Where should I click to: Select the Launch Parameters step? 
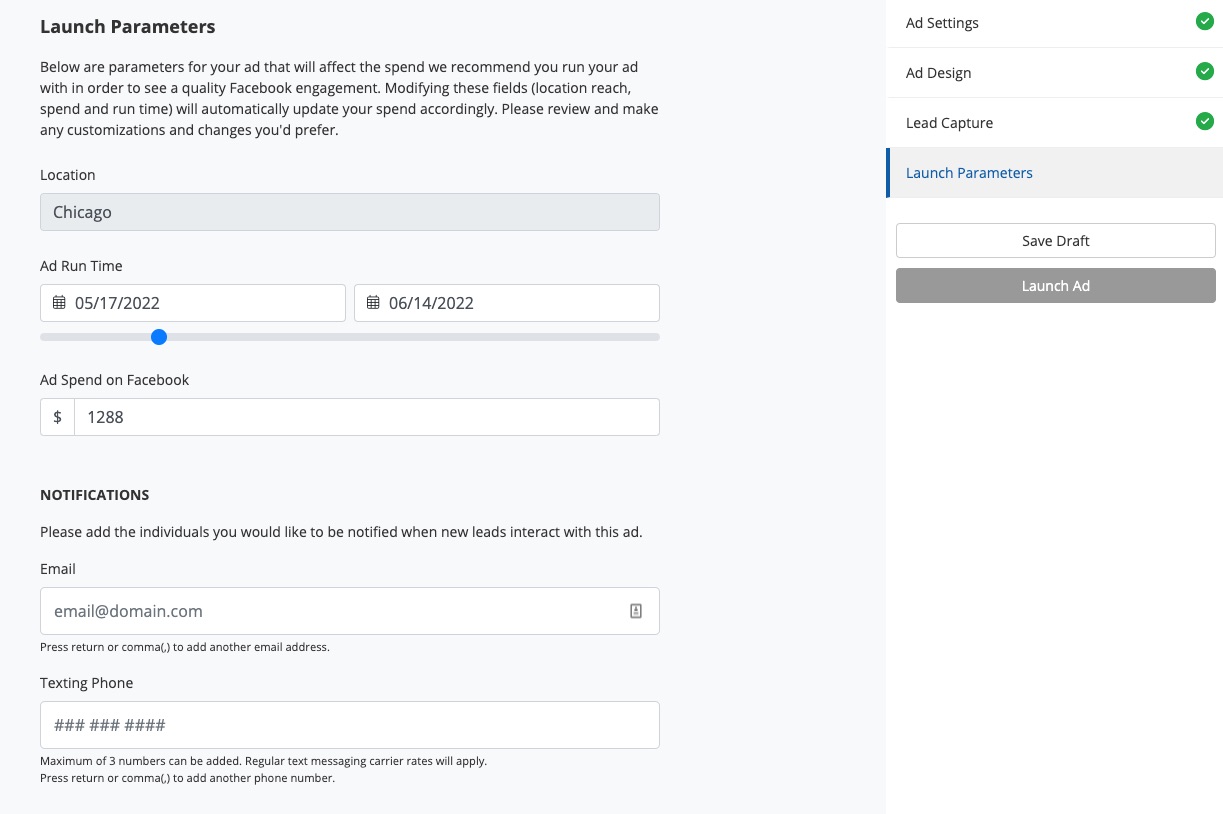pos(969,173)
